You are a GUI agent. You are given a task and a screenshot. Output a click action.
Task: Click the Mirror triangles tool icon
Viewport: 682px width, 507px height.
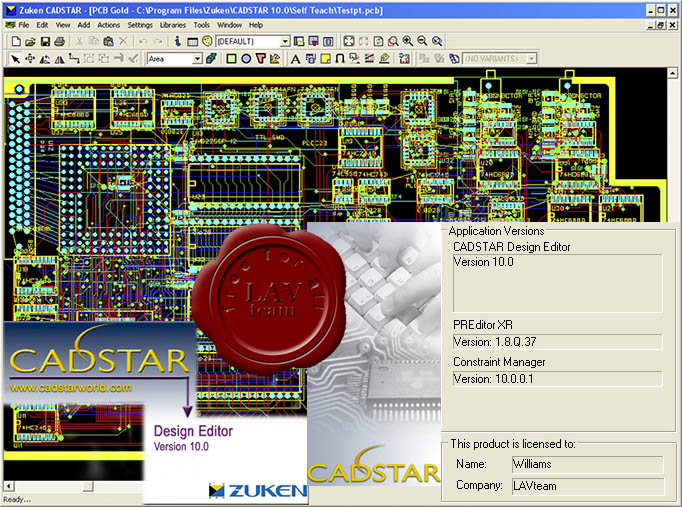point(59,58)
